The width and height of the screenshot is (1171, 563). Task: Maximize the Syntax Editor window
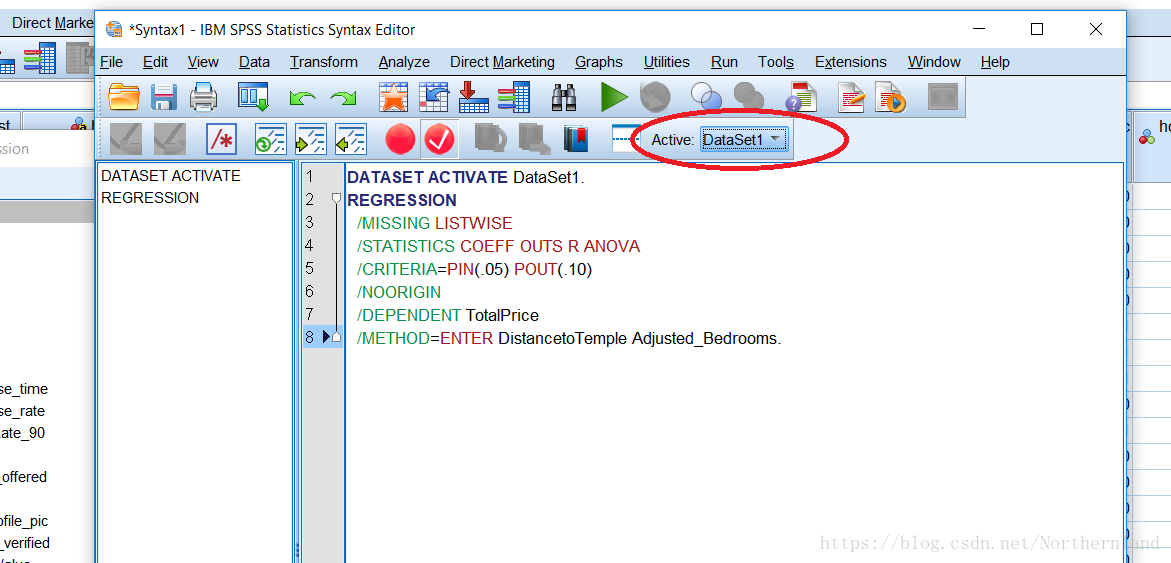pos(1037,29)
